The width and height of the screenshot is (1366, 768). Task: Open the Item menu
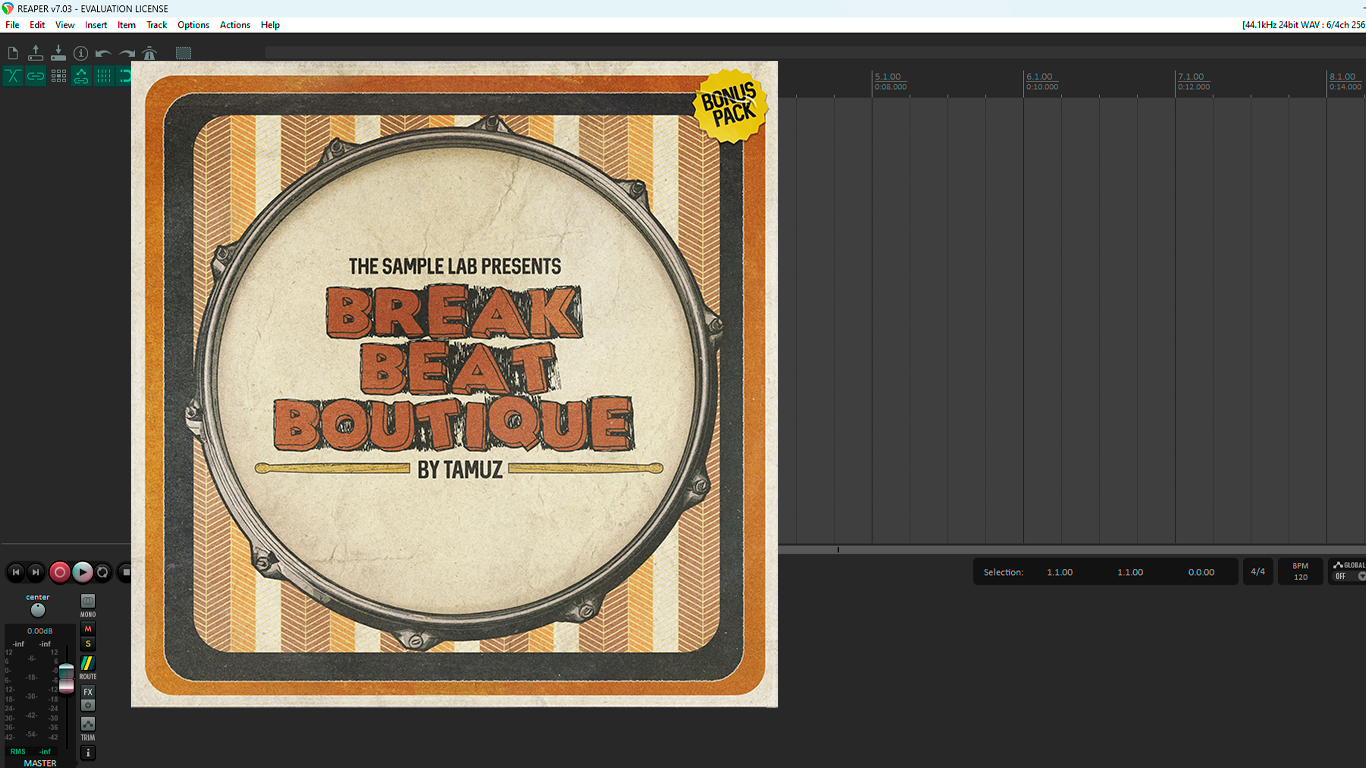point(127,25)
